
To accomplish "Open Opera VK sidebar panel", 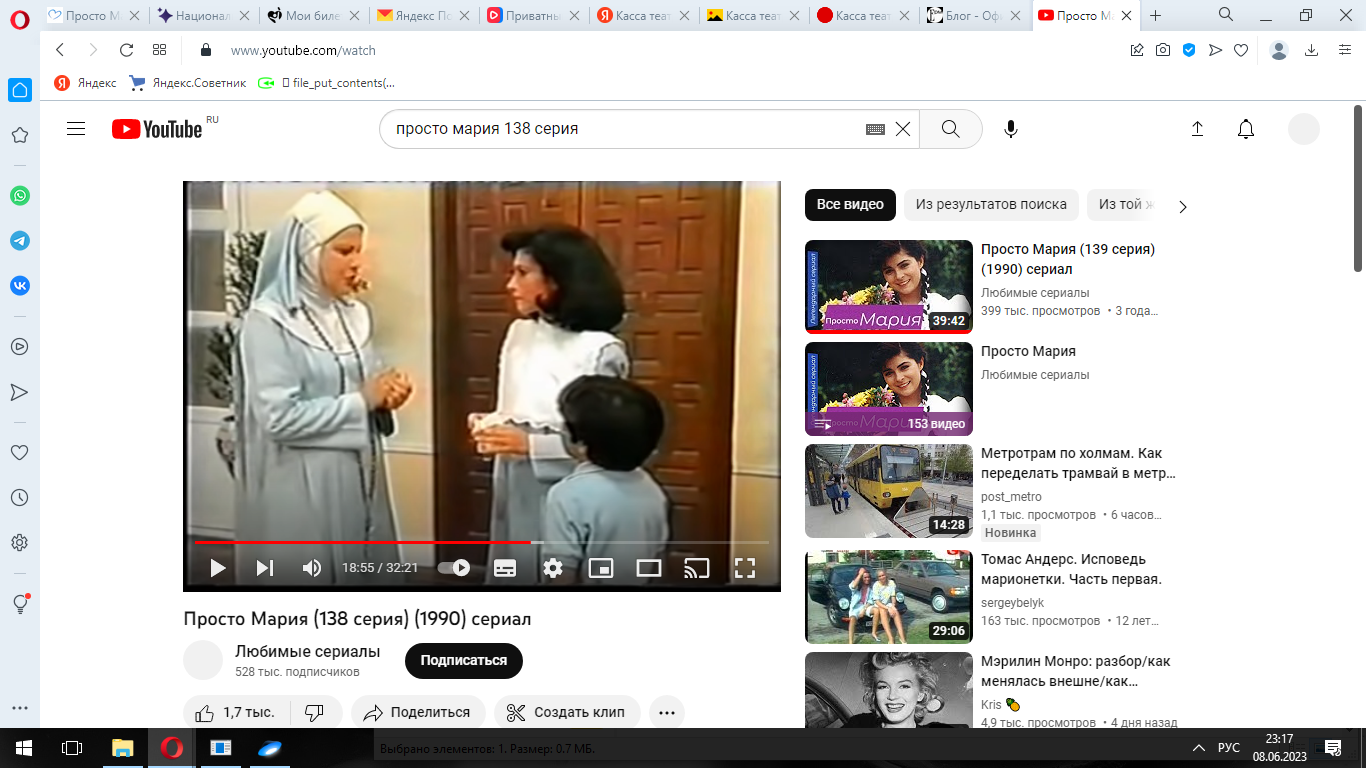I will pos(20,285).
